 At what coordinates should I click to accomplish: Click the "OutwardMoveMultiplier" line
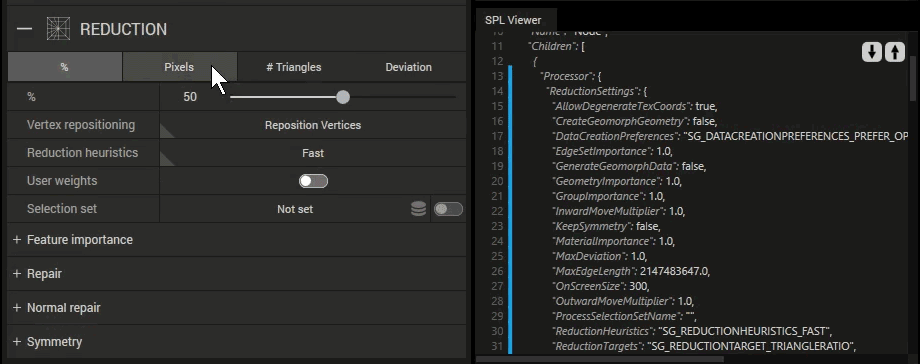(623, 301)
